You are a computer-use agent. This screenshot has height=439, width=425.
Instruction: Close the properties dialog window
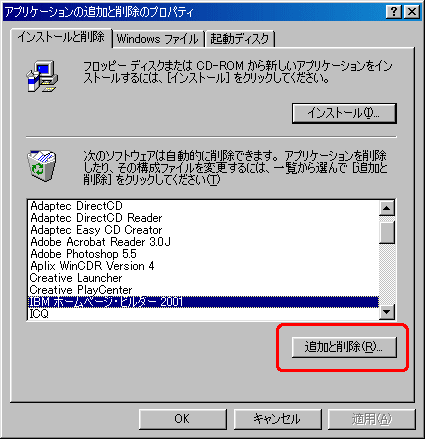[412, 12]
